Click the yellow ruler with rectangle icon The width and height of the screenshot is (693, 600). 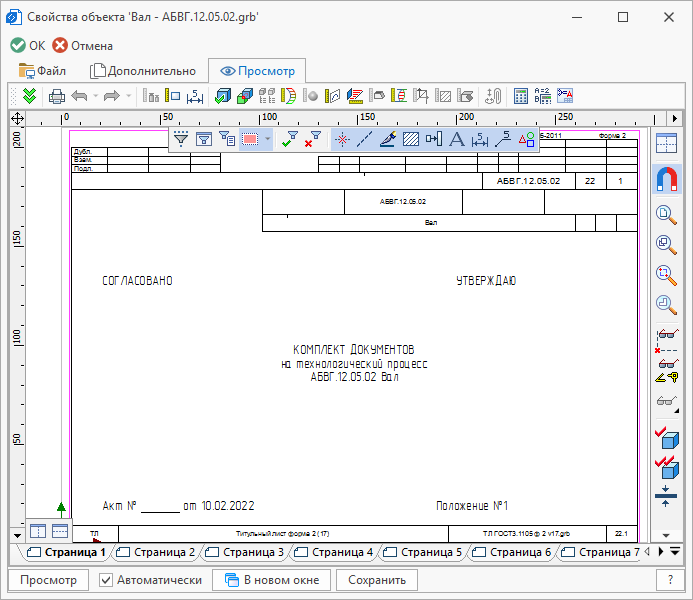click(x=172, y=96)
